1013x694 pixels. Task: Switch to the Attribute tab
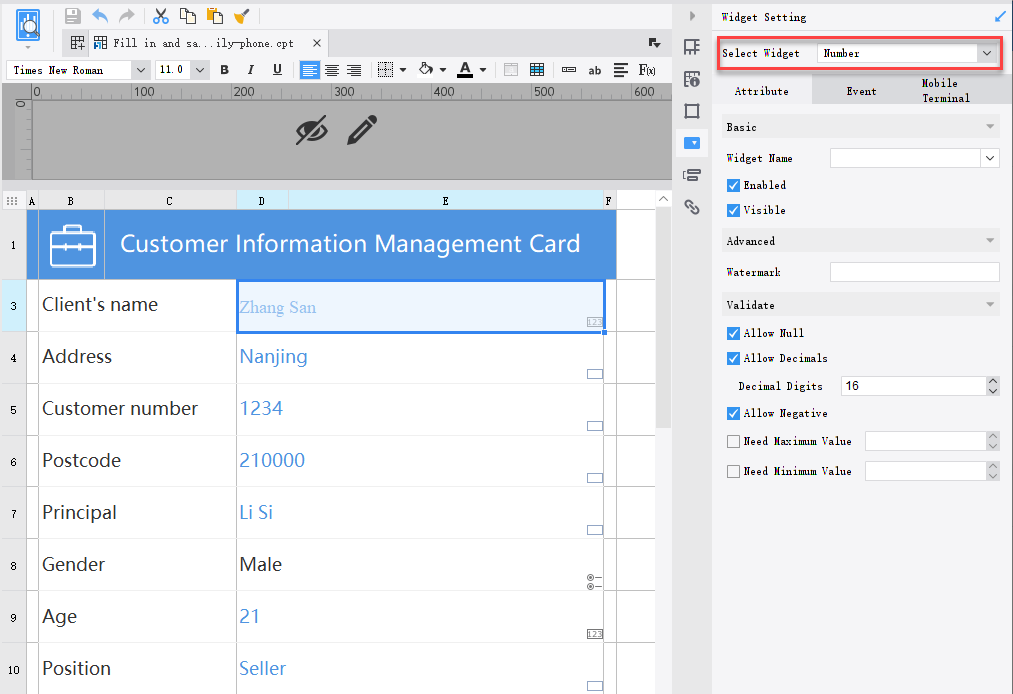tap(762, 91)
